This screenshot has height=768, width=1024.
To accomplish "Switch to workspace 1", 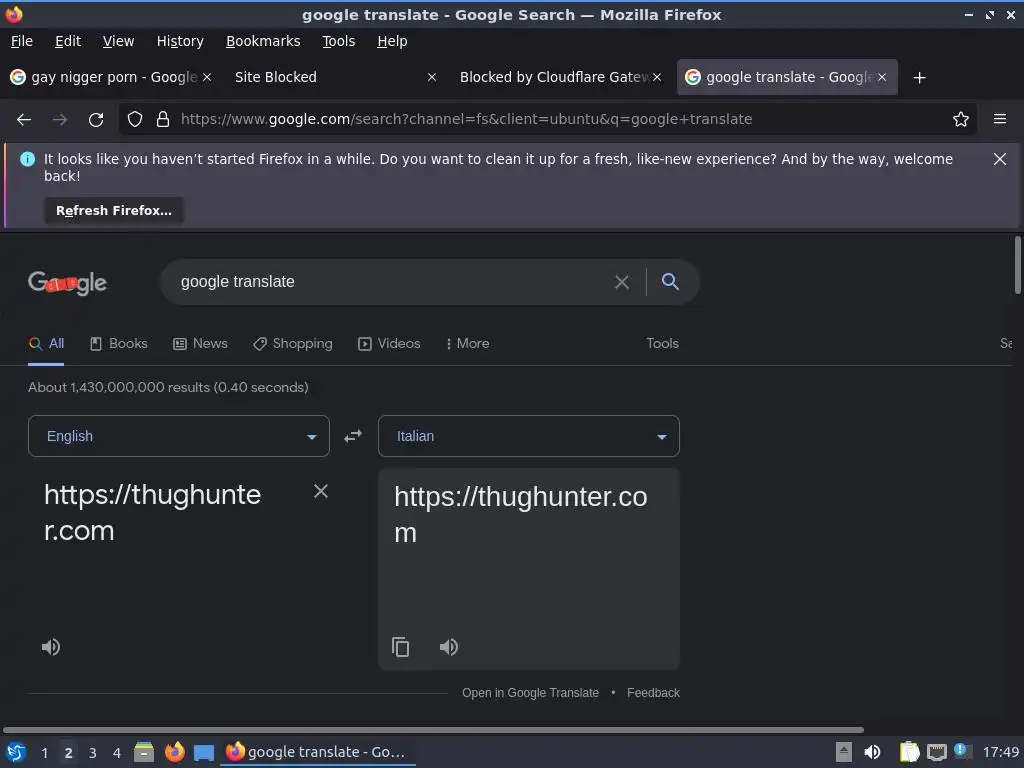I will tap(44, 753).
